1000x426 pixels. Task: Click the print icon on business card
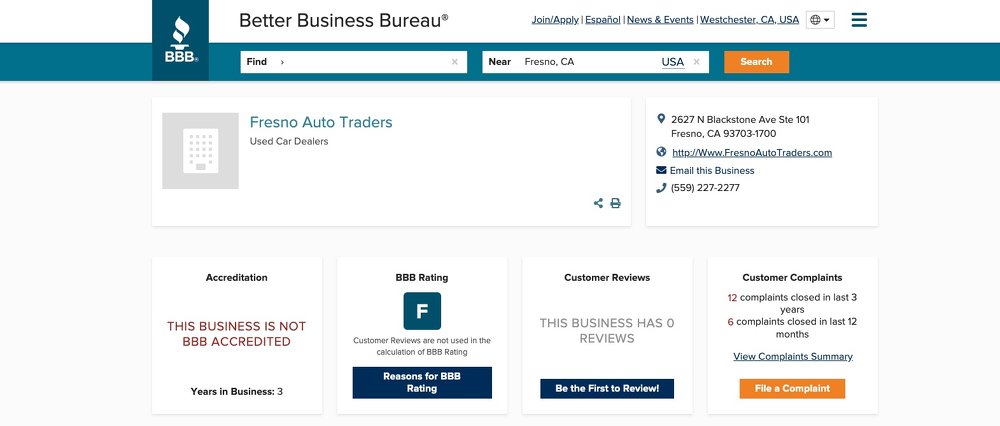pos(616,203)
